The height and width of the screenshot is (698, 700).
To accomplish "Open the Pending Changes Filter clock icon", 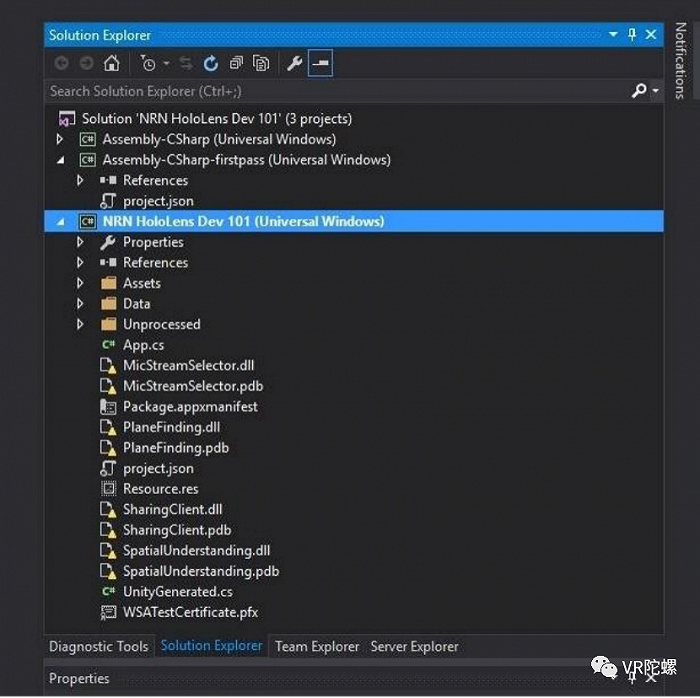I will 148,63.
